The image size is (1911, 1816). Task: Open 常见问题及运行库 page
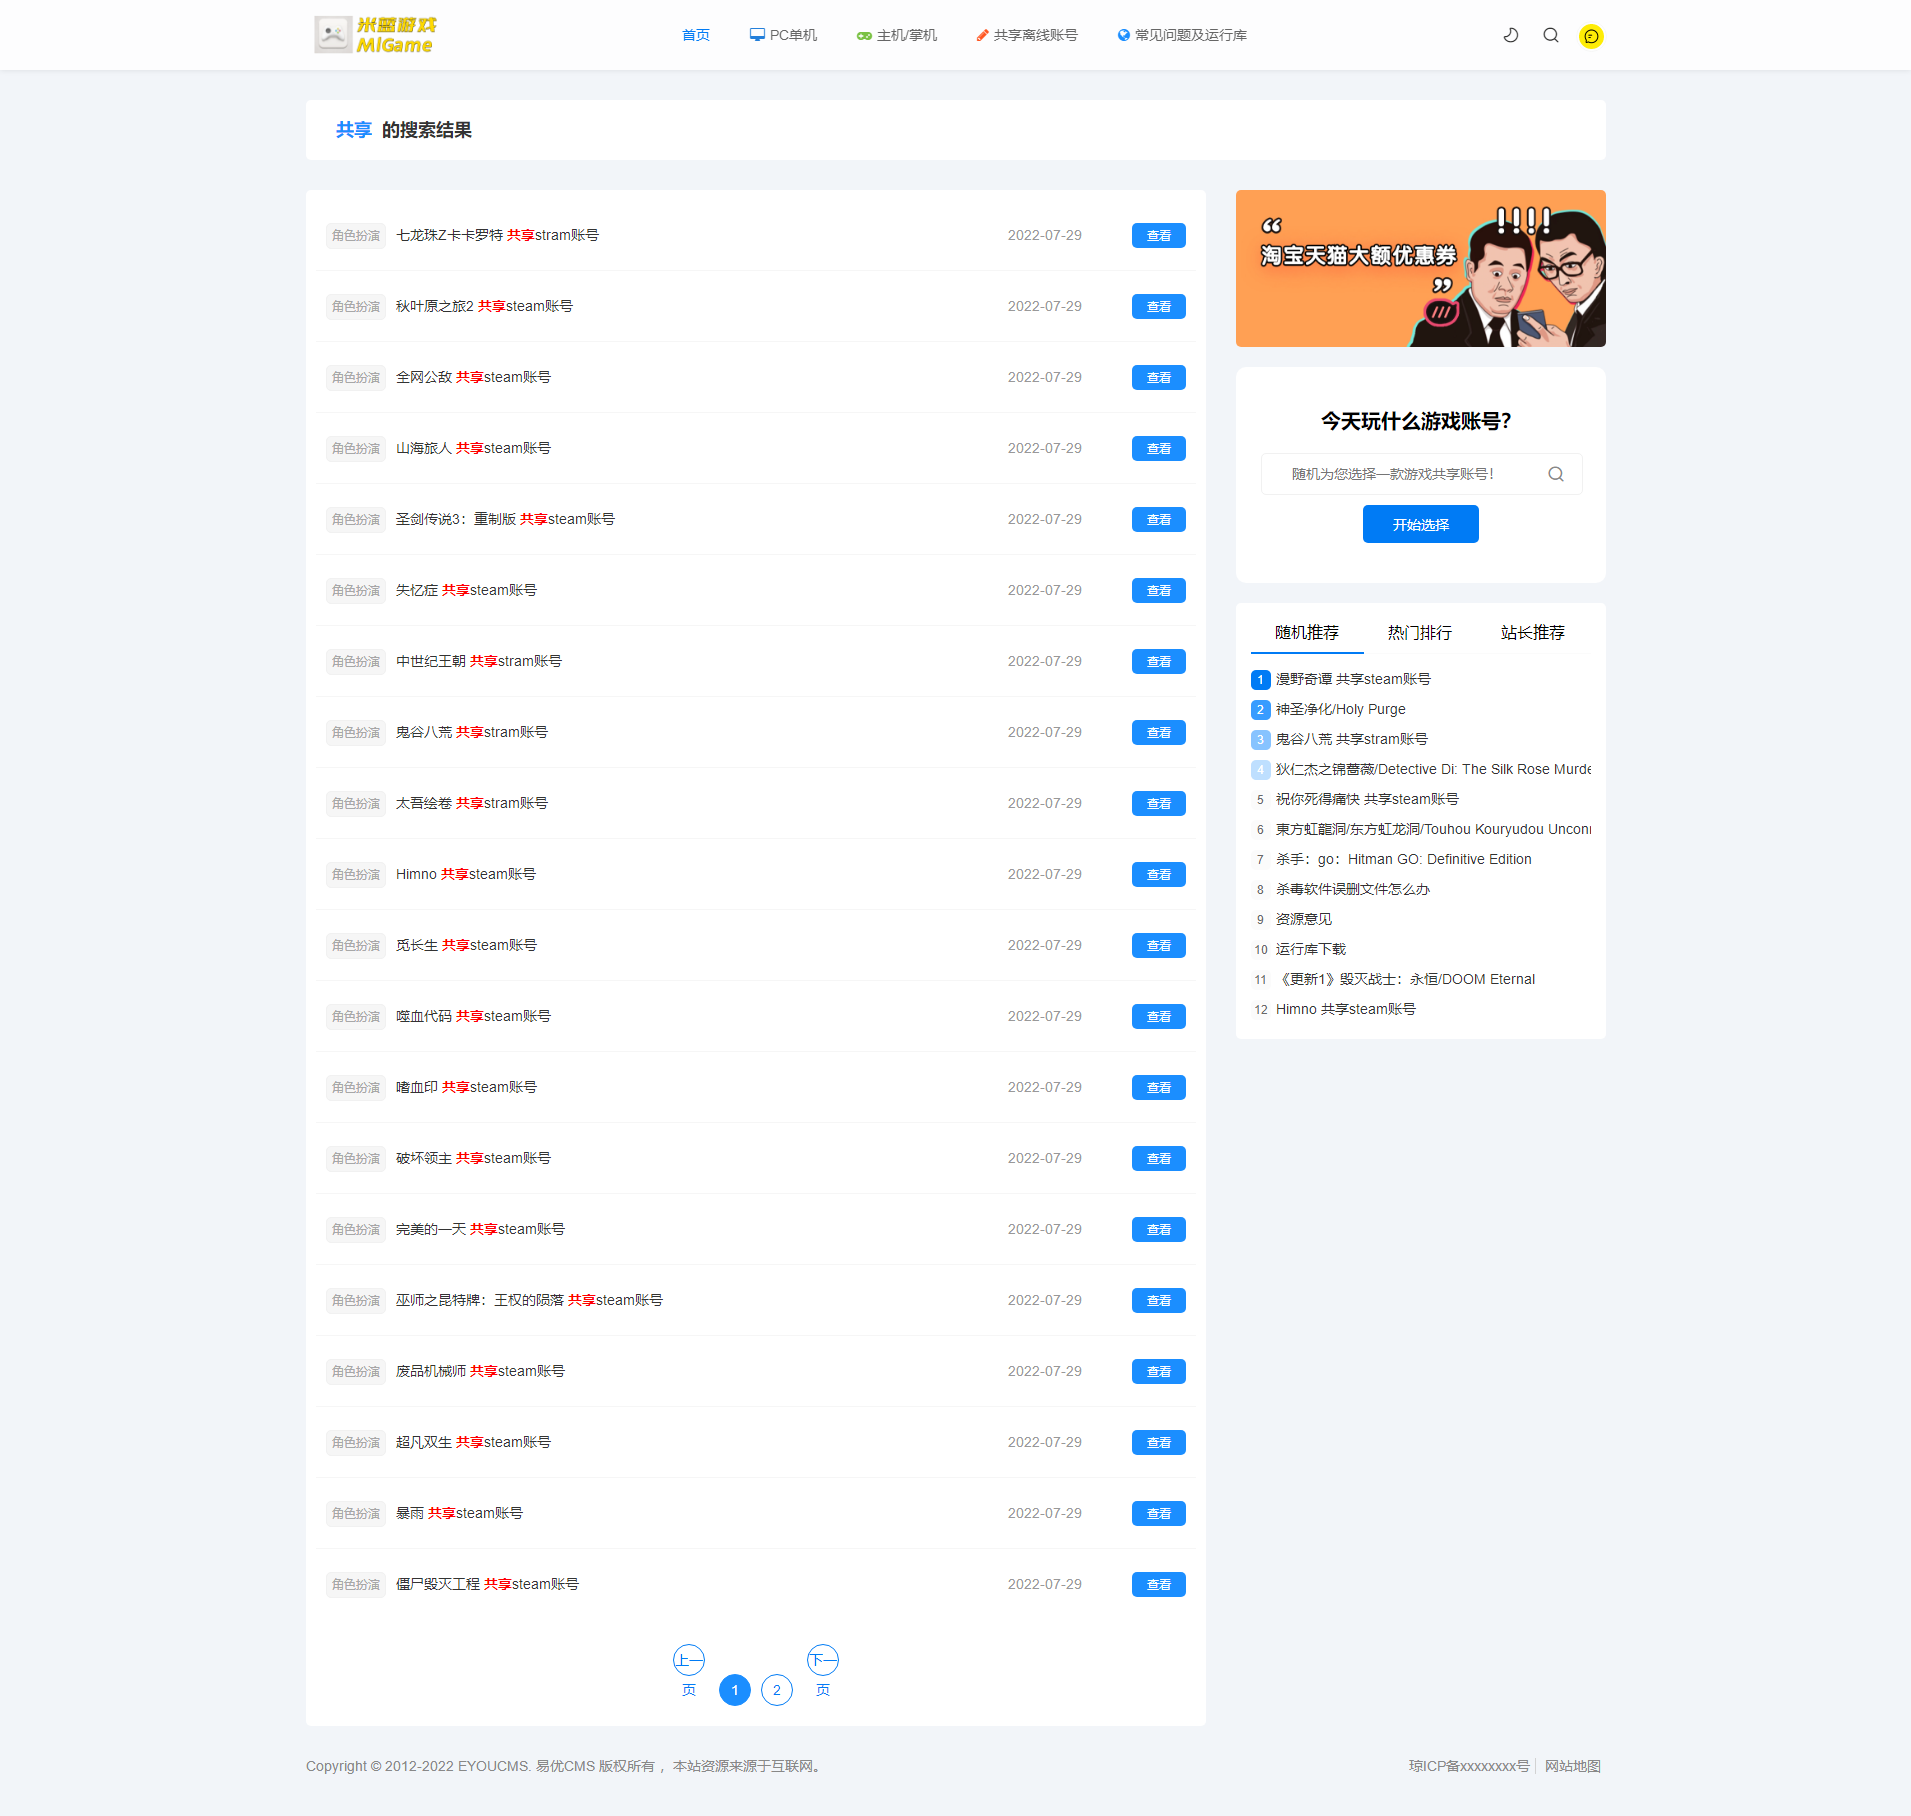coord(1182,35)
